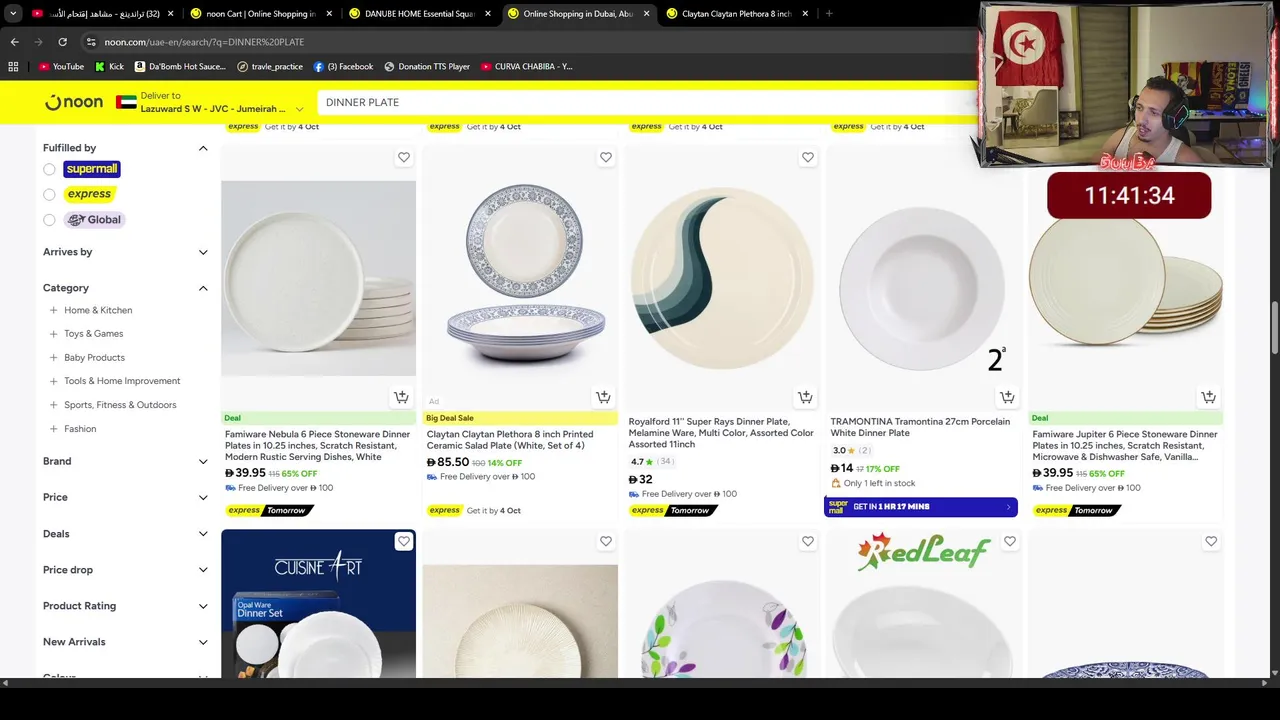Add Famiware Nebula plates to cart

coord(401,397)
